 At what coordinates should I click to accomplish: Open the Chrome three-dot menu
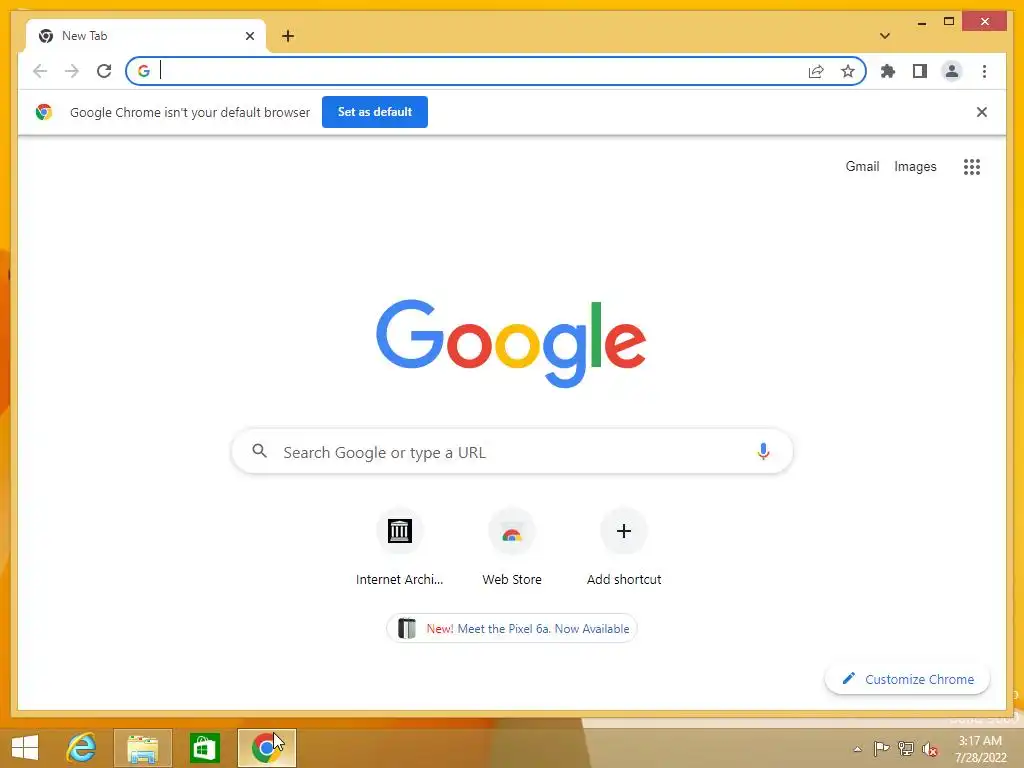(984, 71)
